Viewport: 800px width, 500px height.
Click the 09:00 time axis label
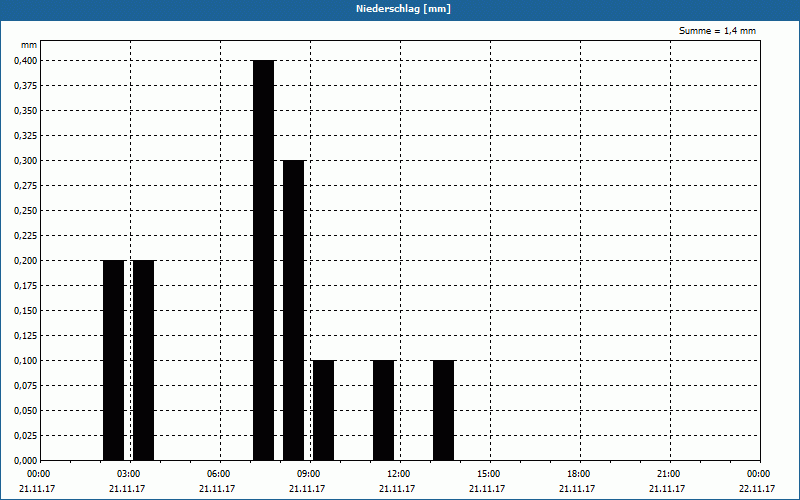(x=309, y=474)
